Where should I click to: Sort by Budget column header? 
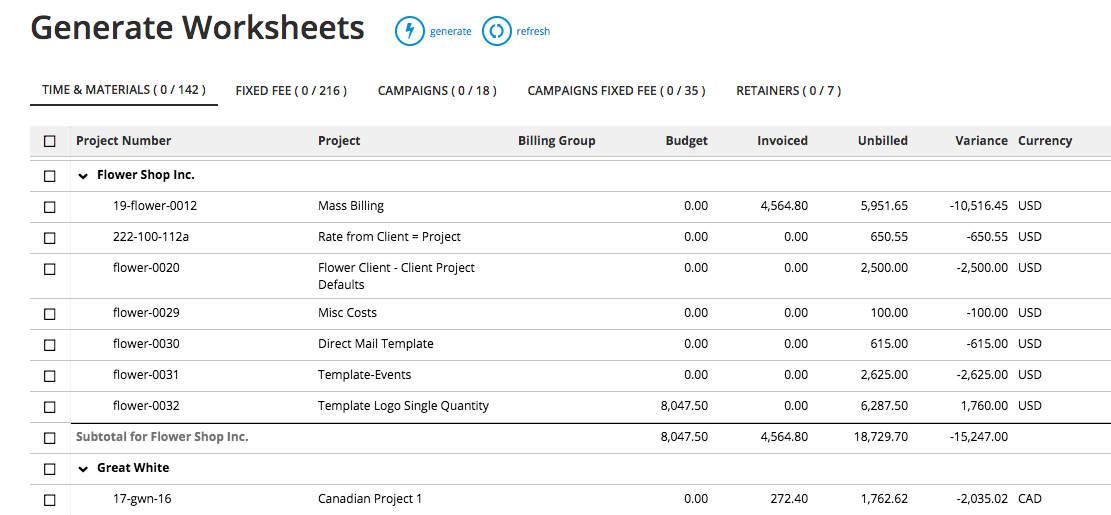click(x=687, y=140)
